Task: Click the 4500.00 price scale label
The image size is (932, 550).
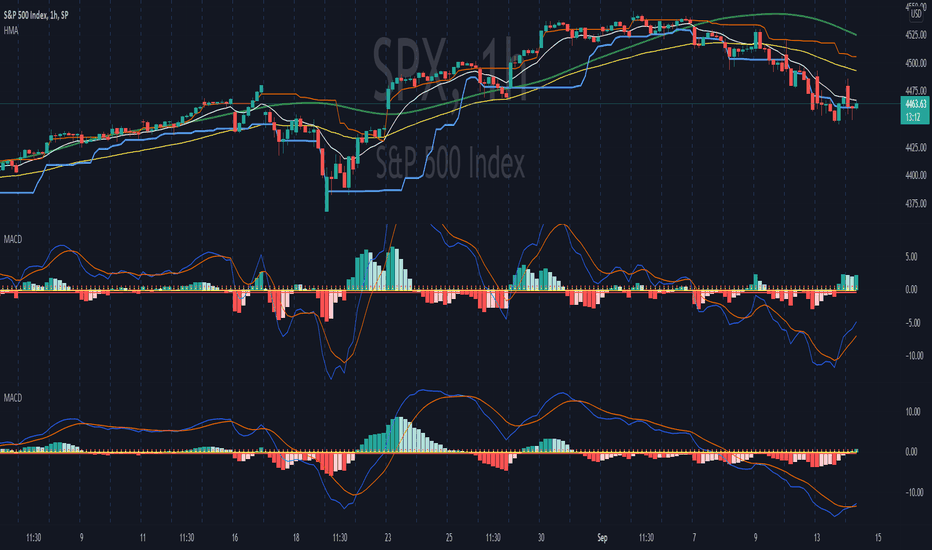Action: coord(915,63)
